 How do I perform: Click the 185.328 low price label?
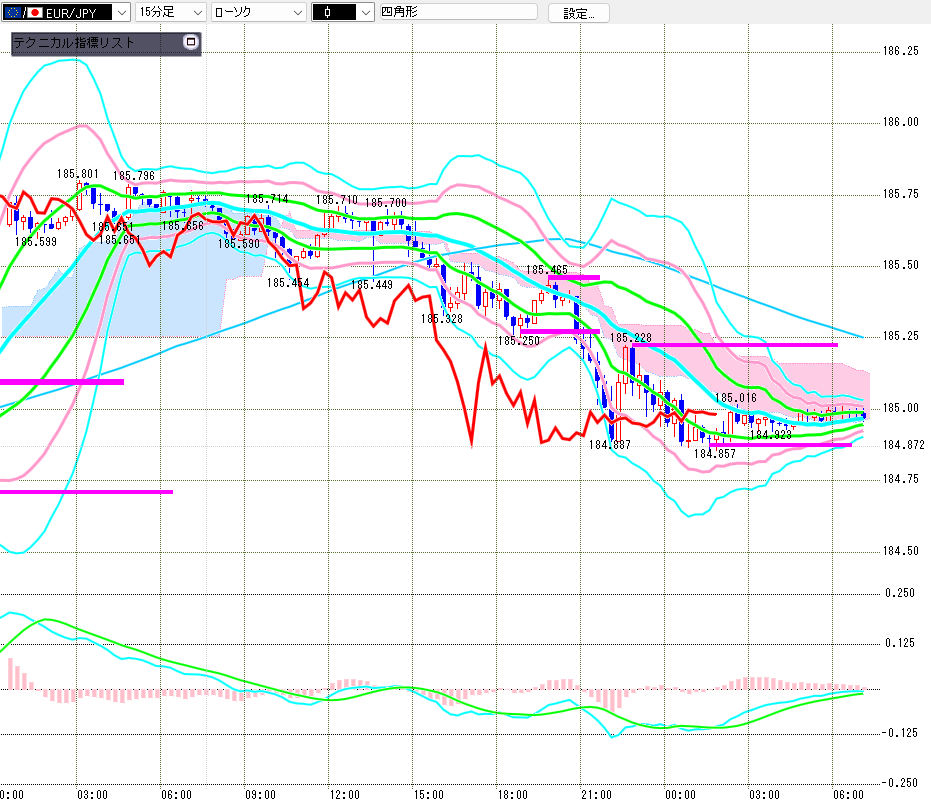442,319
